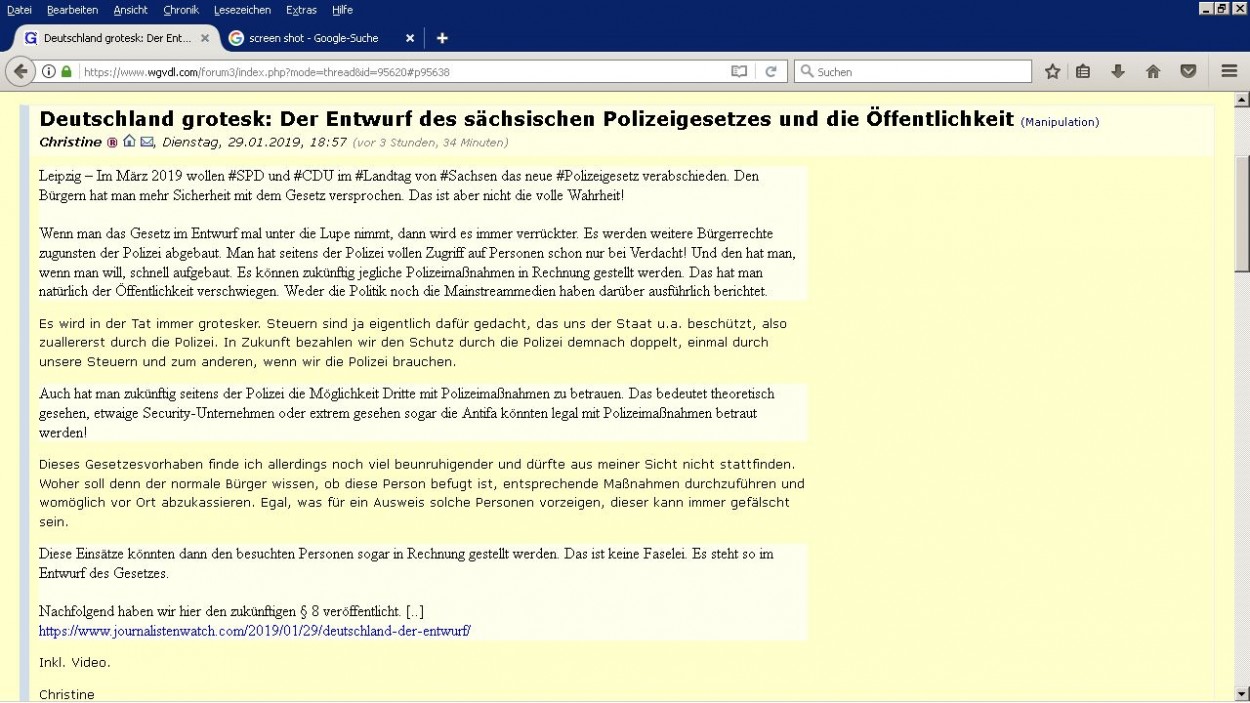Open the Lesezeichen menu

tap(243, 10)
